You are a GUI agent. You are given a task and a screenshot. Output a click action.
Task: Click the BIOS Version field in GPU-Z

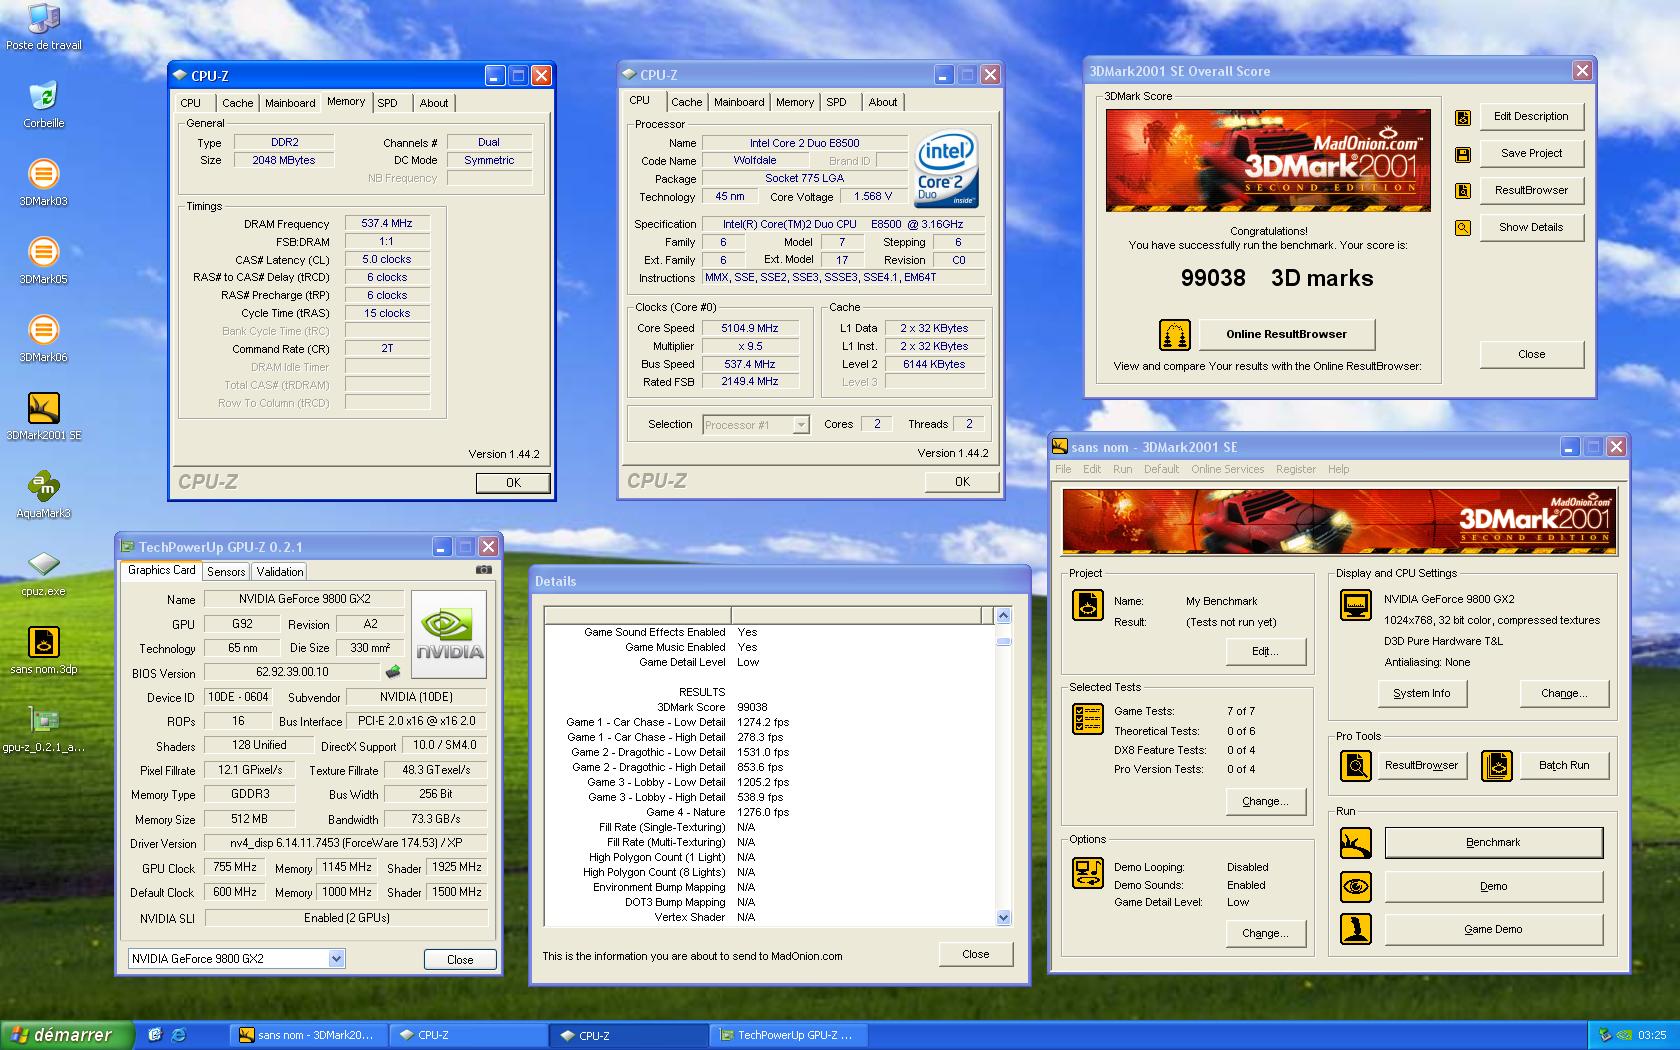292,673
